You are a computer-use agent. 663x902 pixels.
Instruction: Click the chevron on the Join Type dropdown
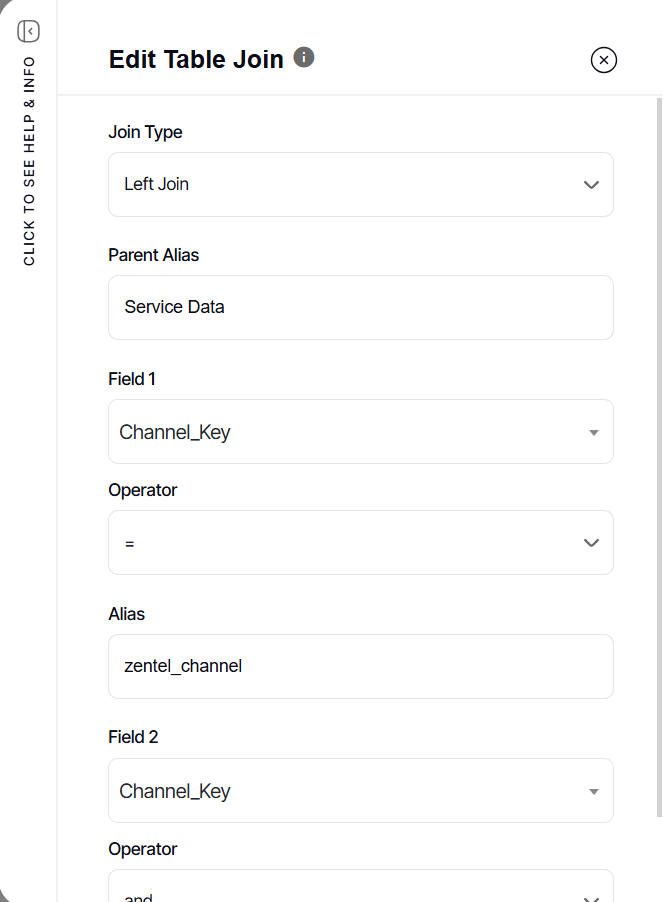591,184
